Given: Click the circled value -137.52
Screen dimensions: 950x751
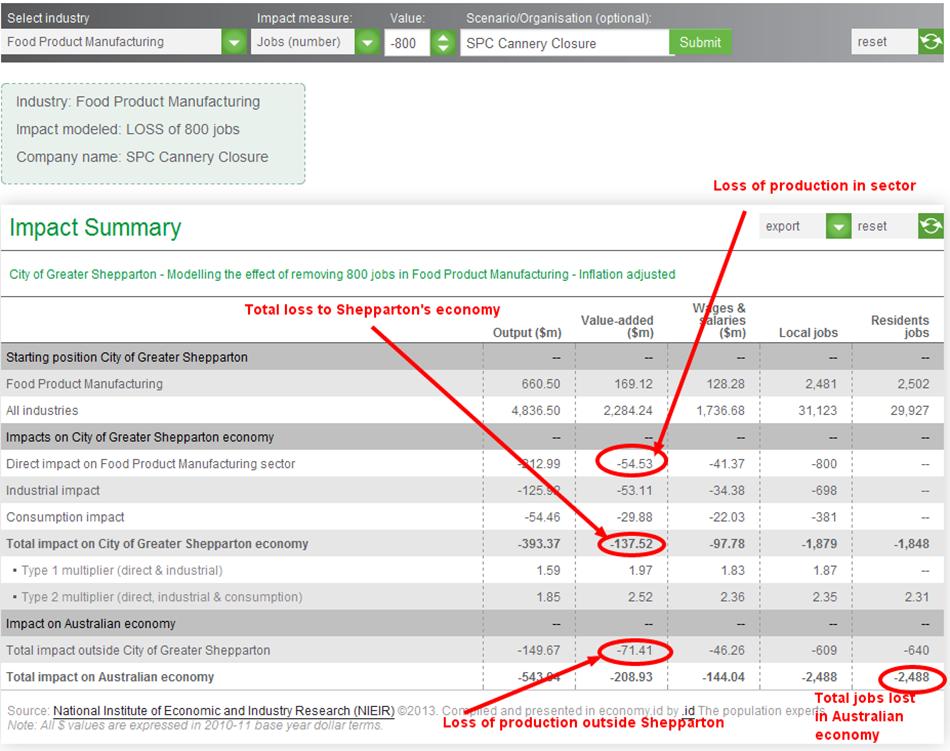Looking at the screenshot, I should pyautogui.click(x=631, y=544).
